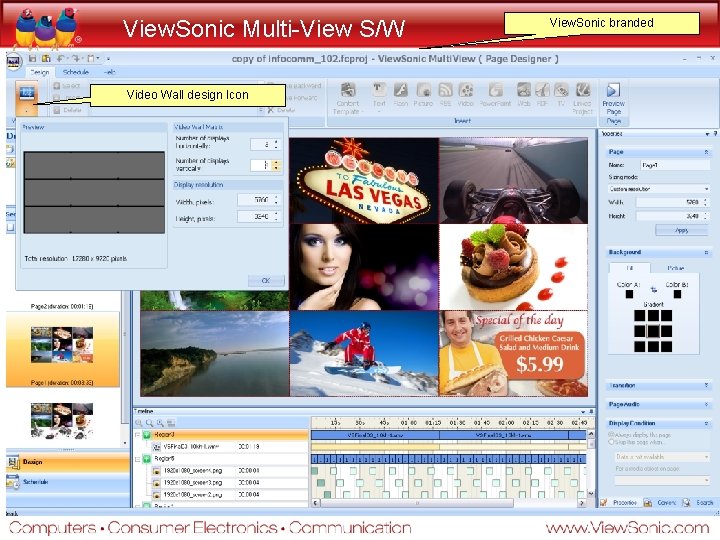This screenshot has height=540, width=720.
Task: Click the timeline horizontal scrollbar right arrow
Action: point(582,503)
